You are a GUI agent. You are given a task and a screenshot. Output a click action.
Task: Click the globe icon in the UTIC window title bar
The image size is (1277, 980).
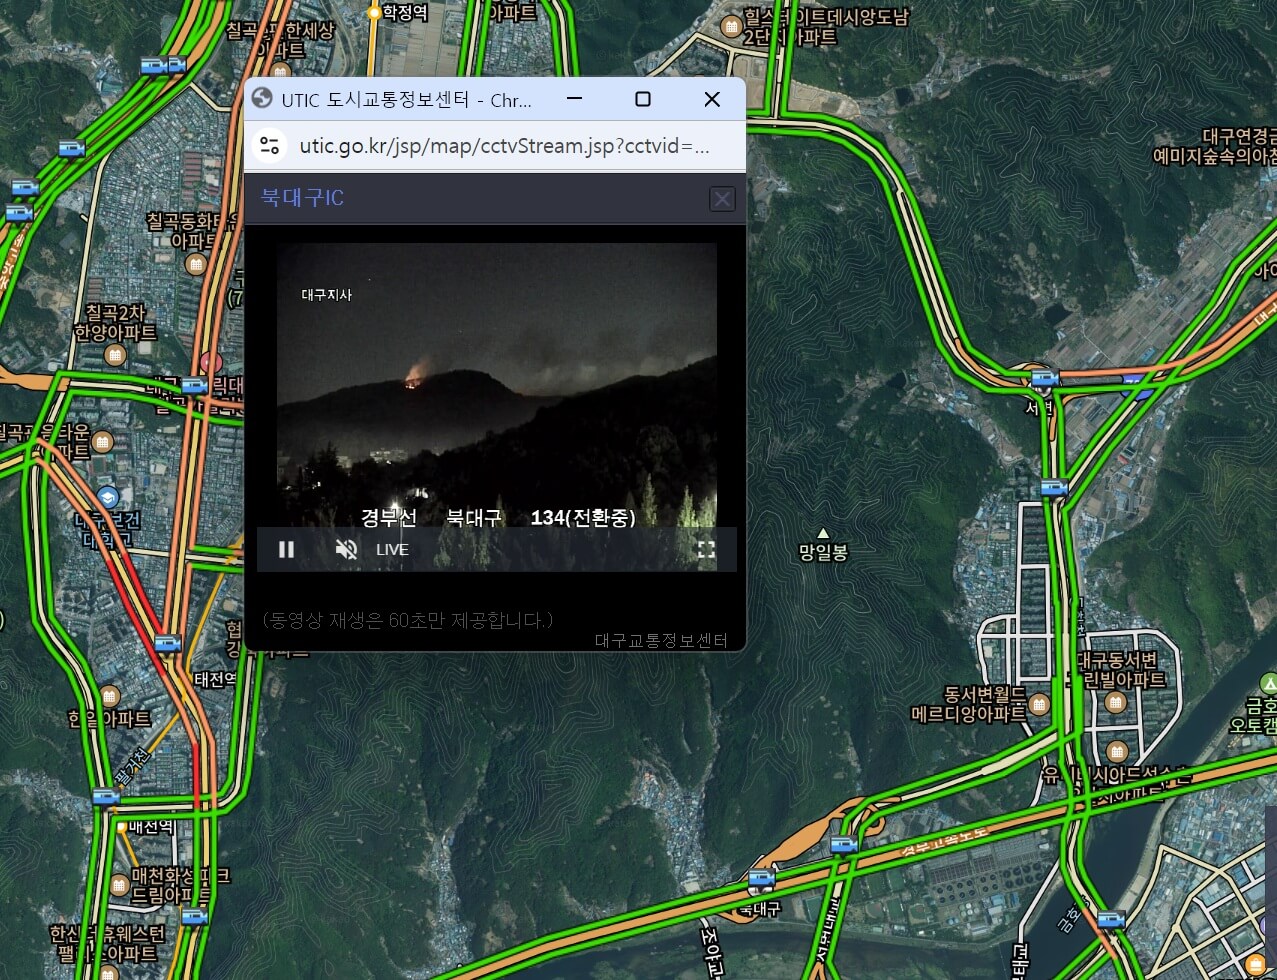[262, 99]
